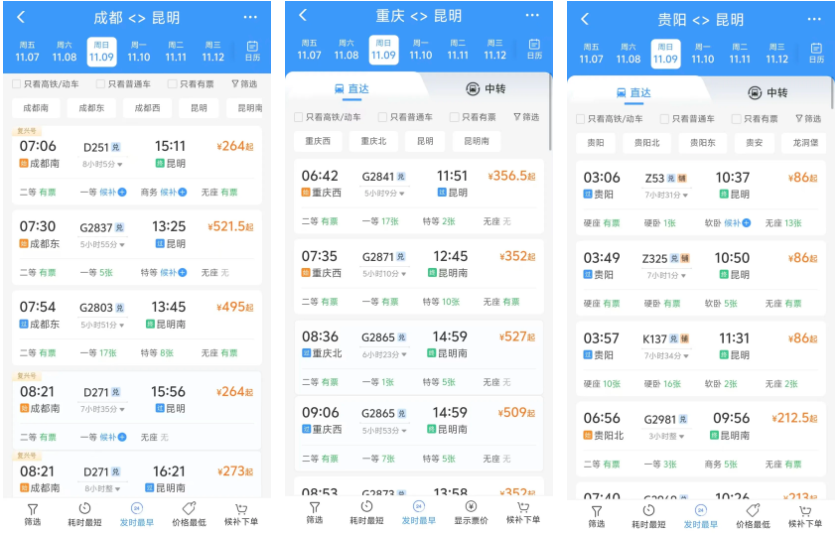Screen dimensions: 838x540
Task: Open the bottom 筛选 funnel on the 贵阳 screen
Action: [x=596, y=514]
